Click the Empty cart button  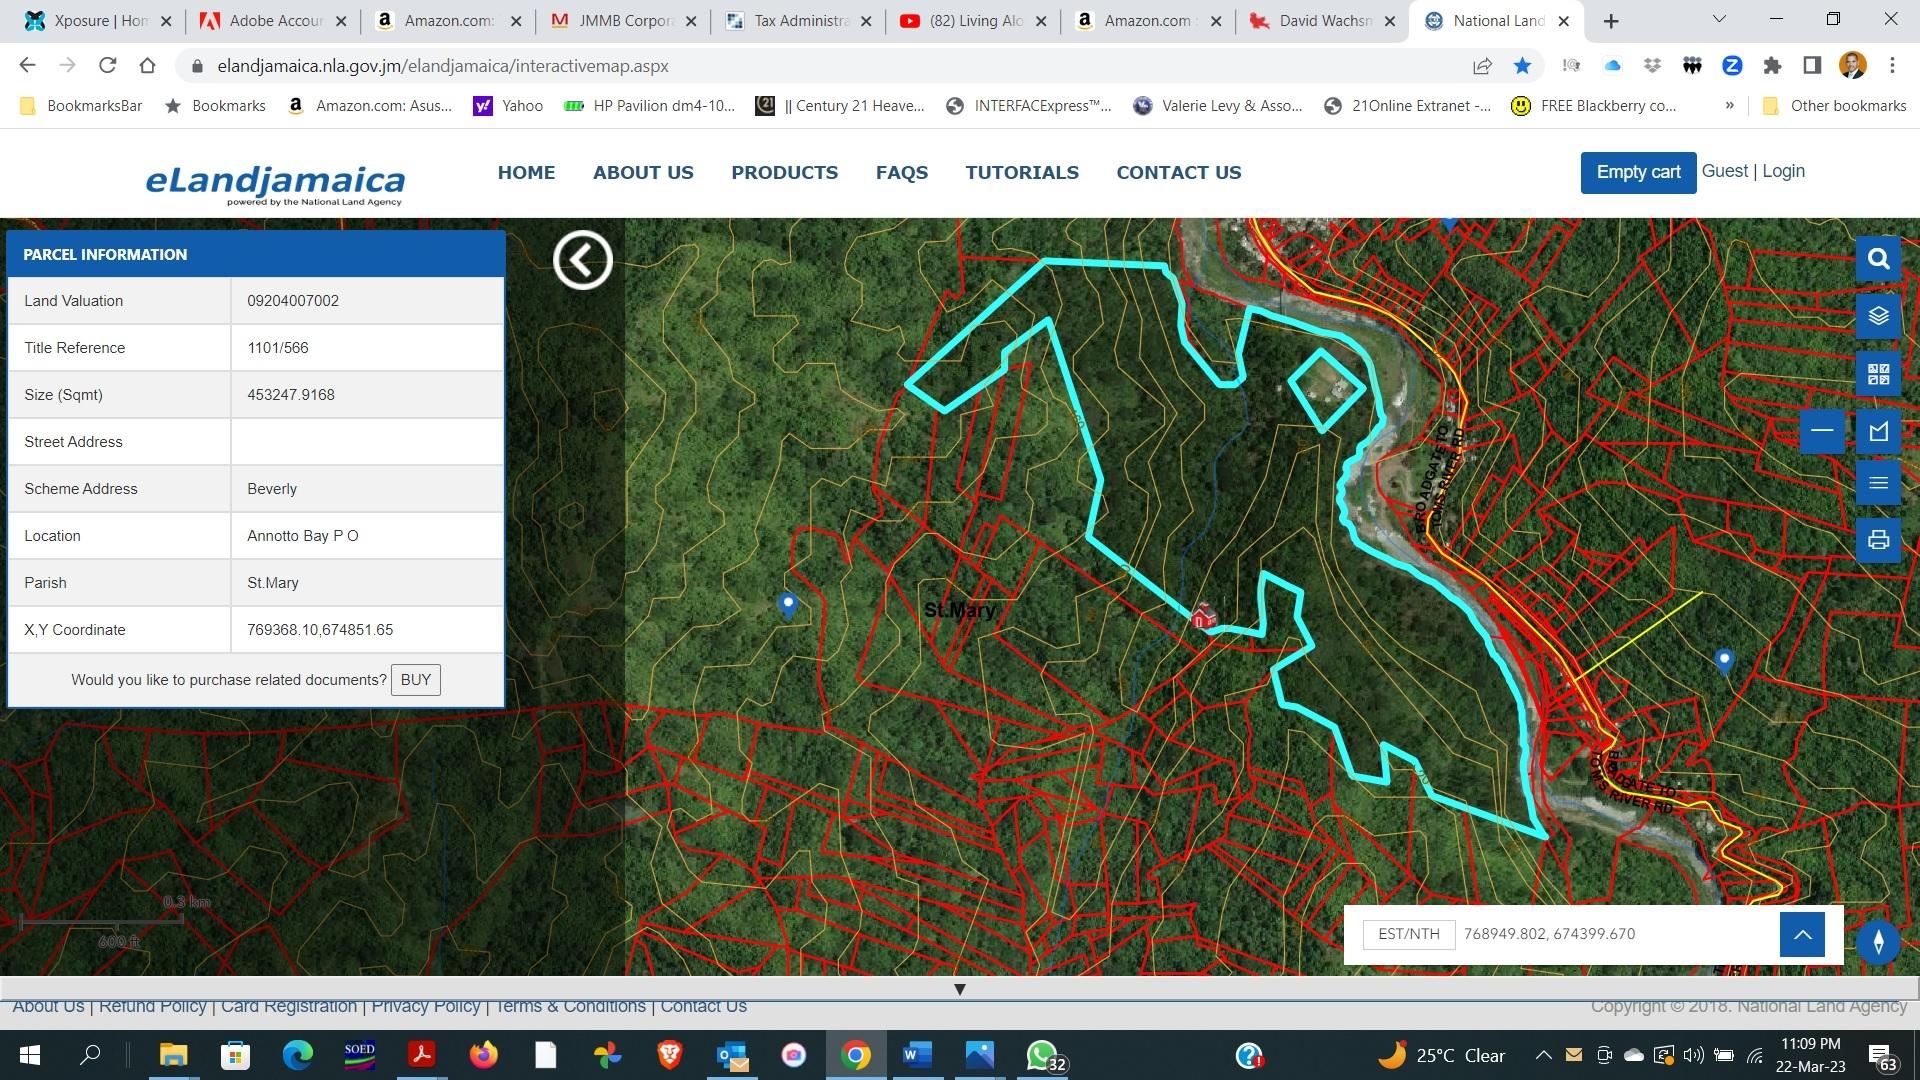tap(1637, 172)
